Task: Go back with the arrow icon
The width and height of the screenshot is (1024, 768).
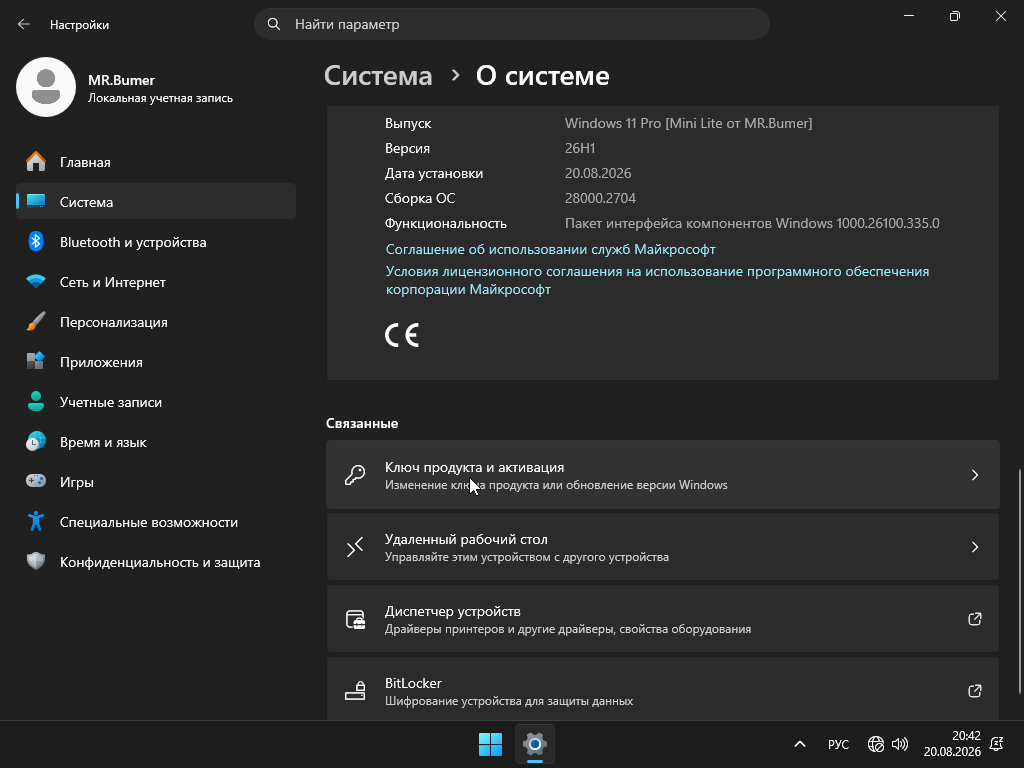Action: pos(24,24)
